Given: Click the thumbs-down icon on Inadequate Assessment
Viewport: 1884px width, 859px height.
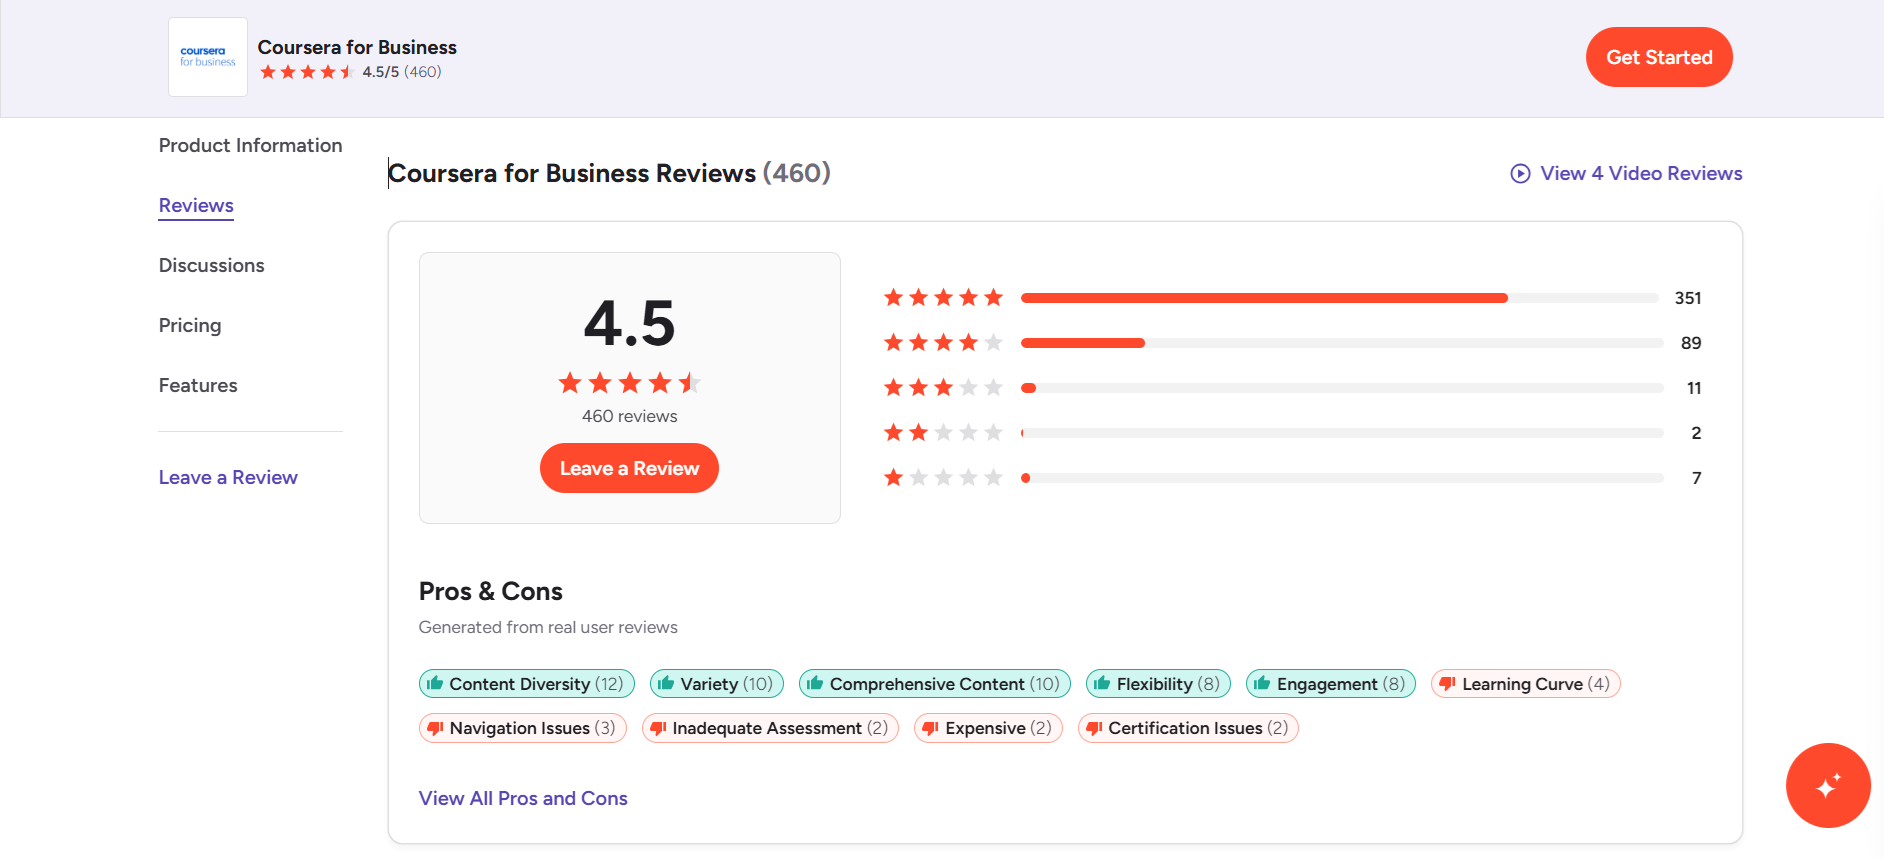Looking at the screenshot, I should click(658, 728).
